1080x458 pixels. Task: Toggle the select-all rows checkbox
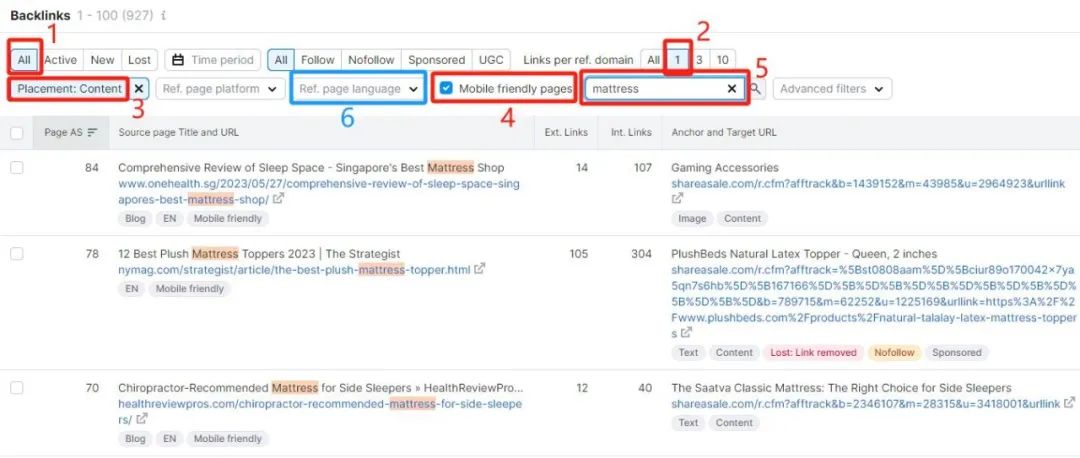[17, 132]
